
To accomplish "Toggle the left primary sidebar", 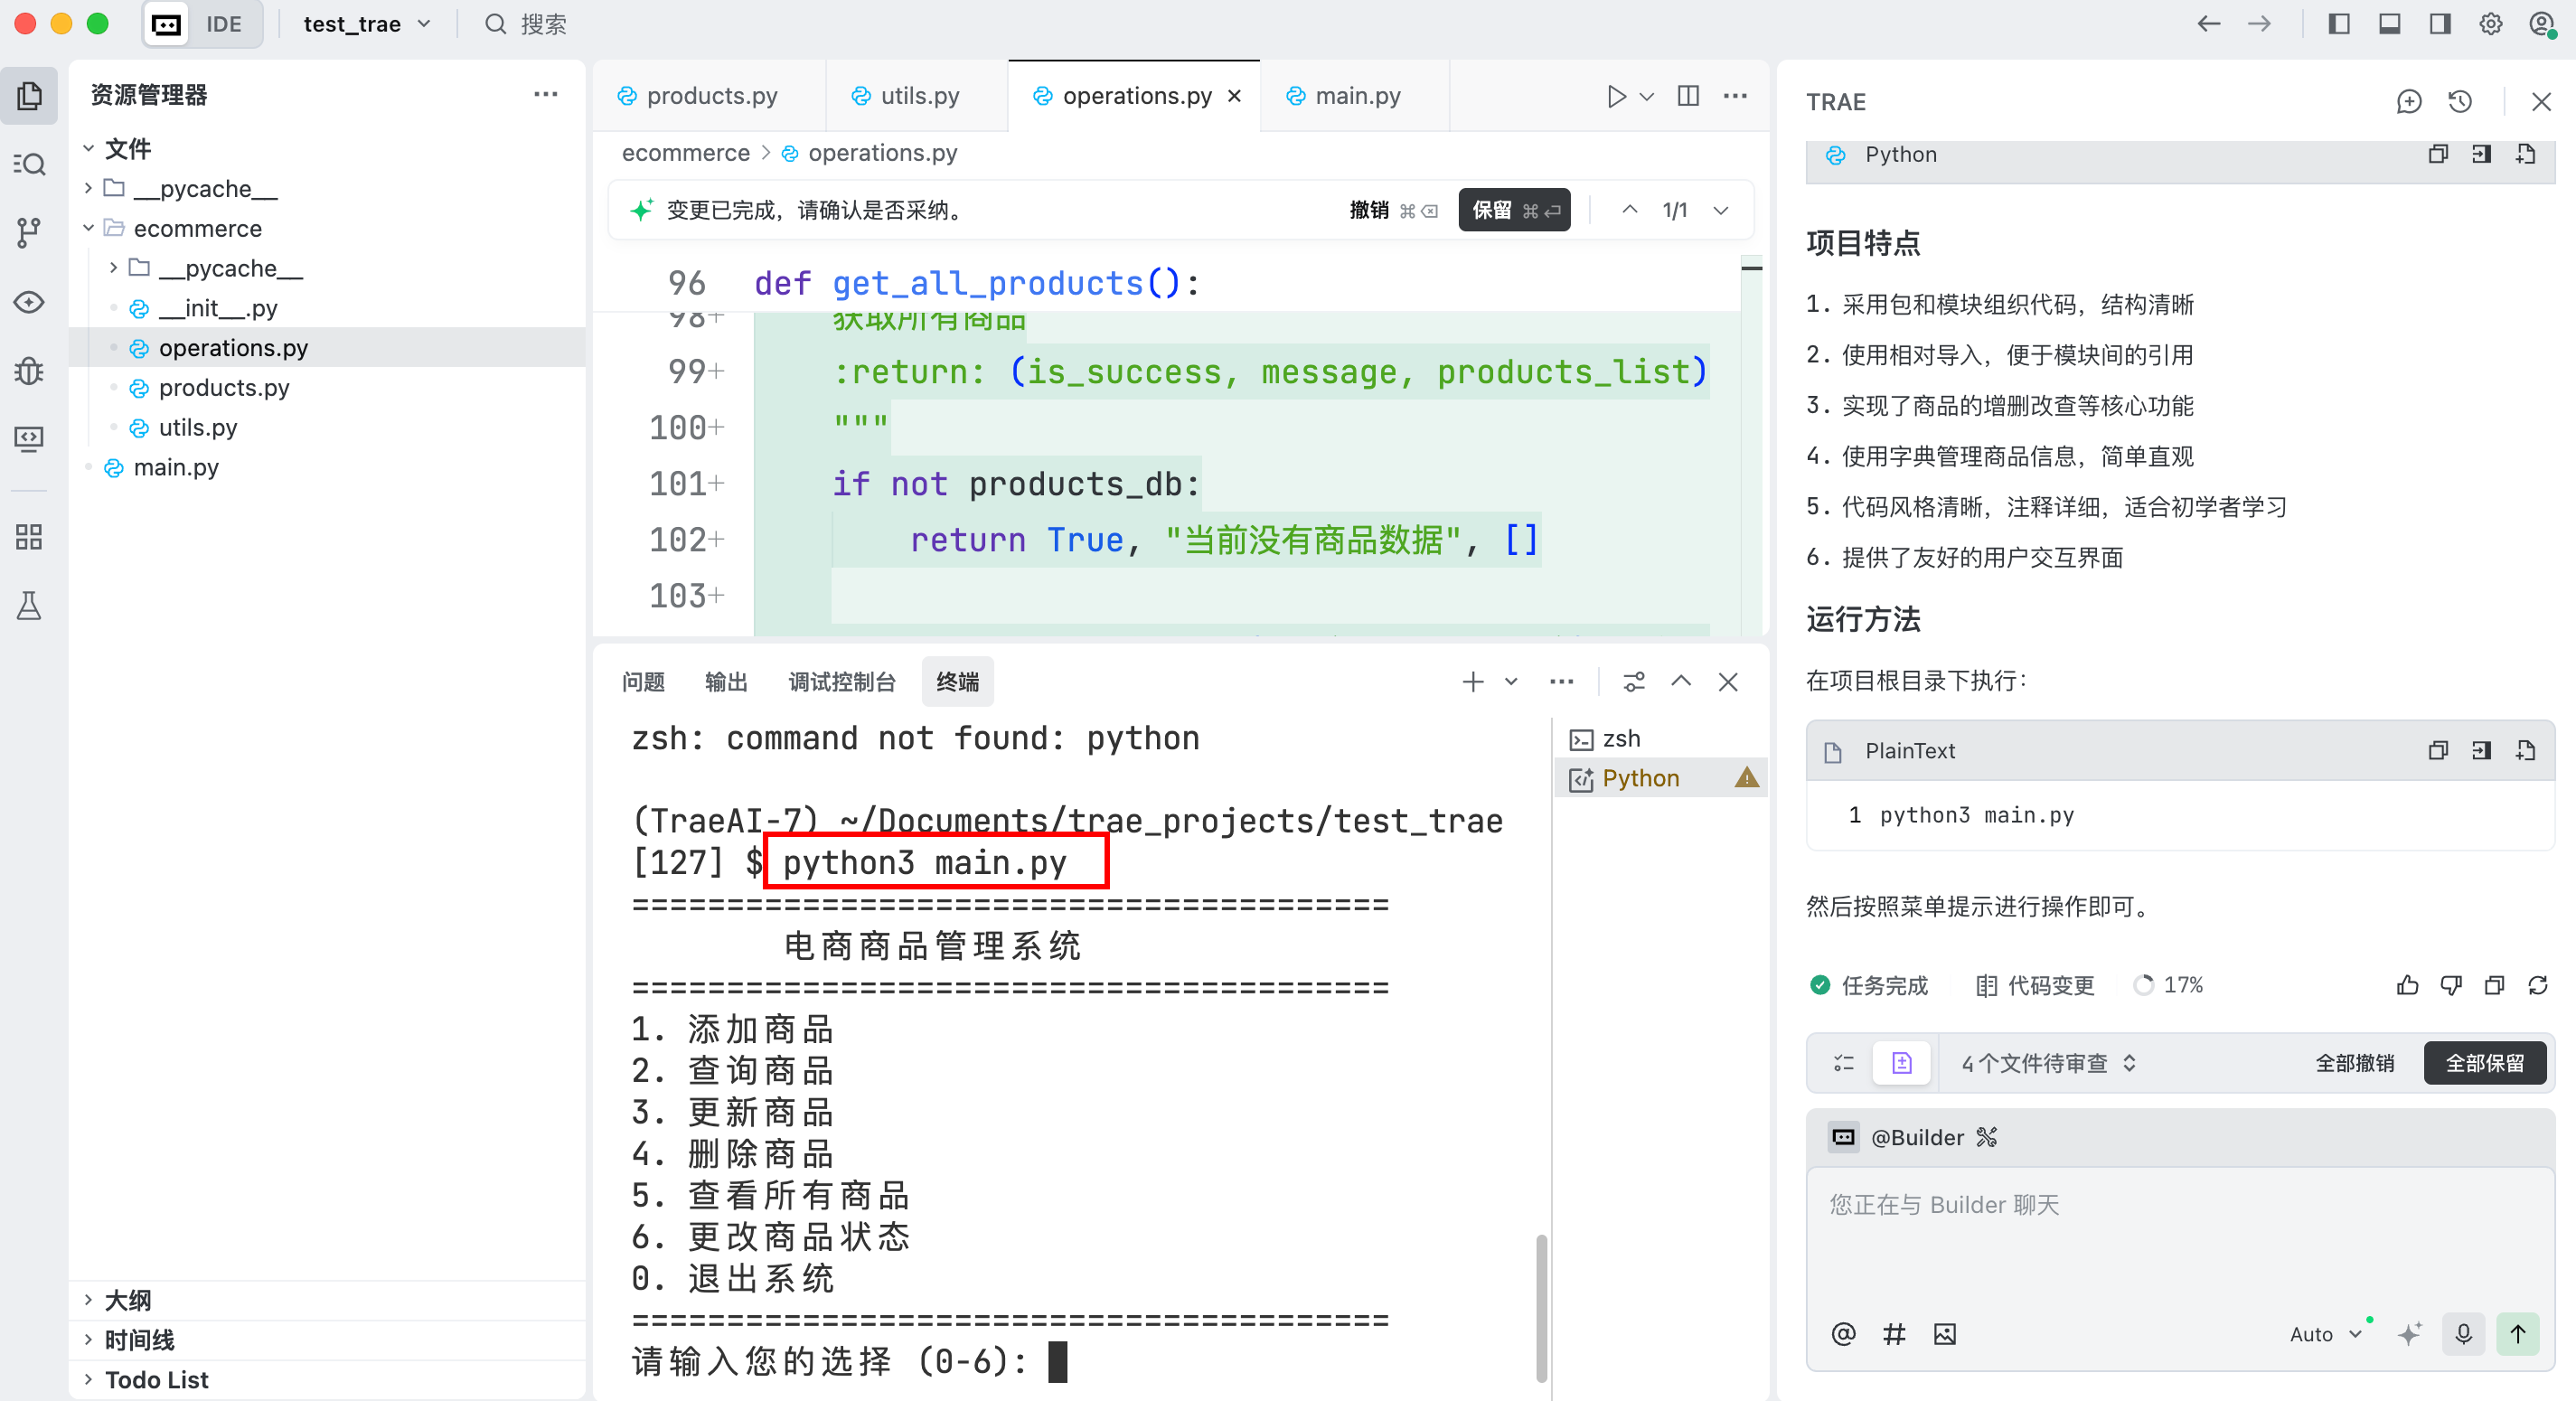I will (x=2339, y=24).
